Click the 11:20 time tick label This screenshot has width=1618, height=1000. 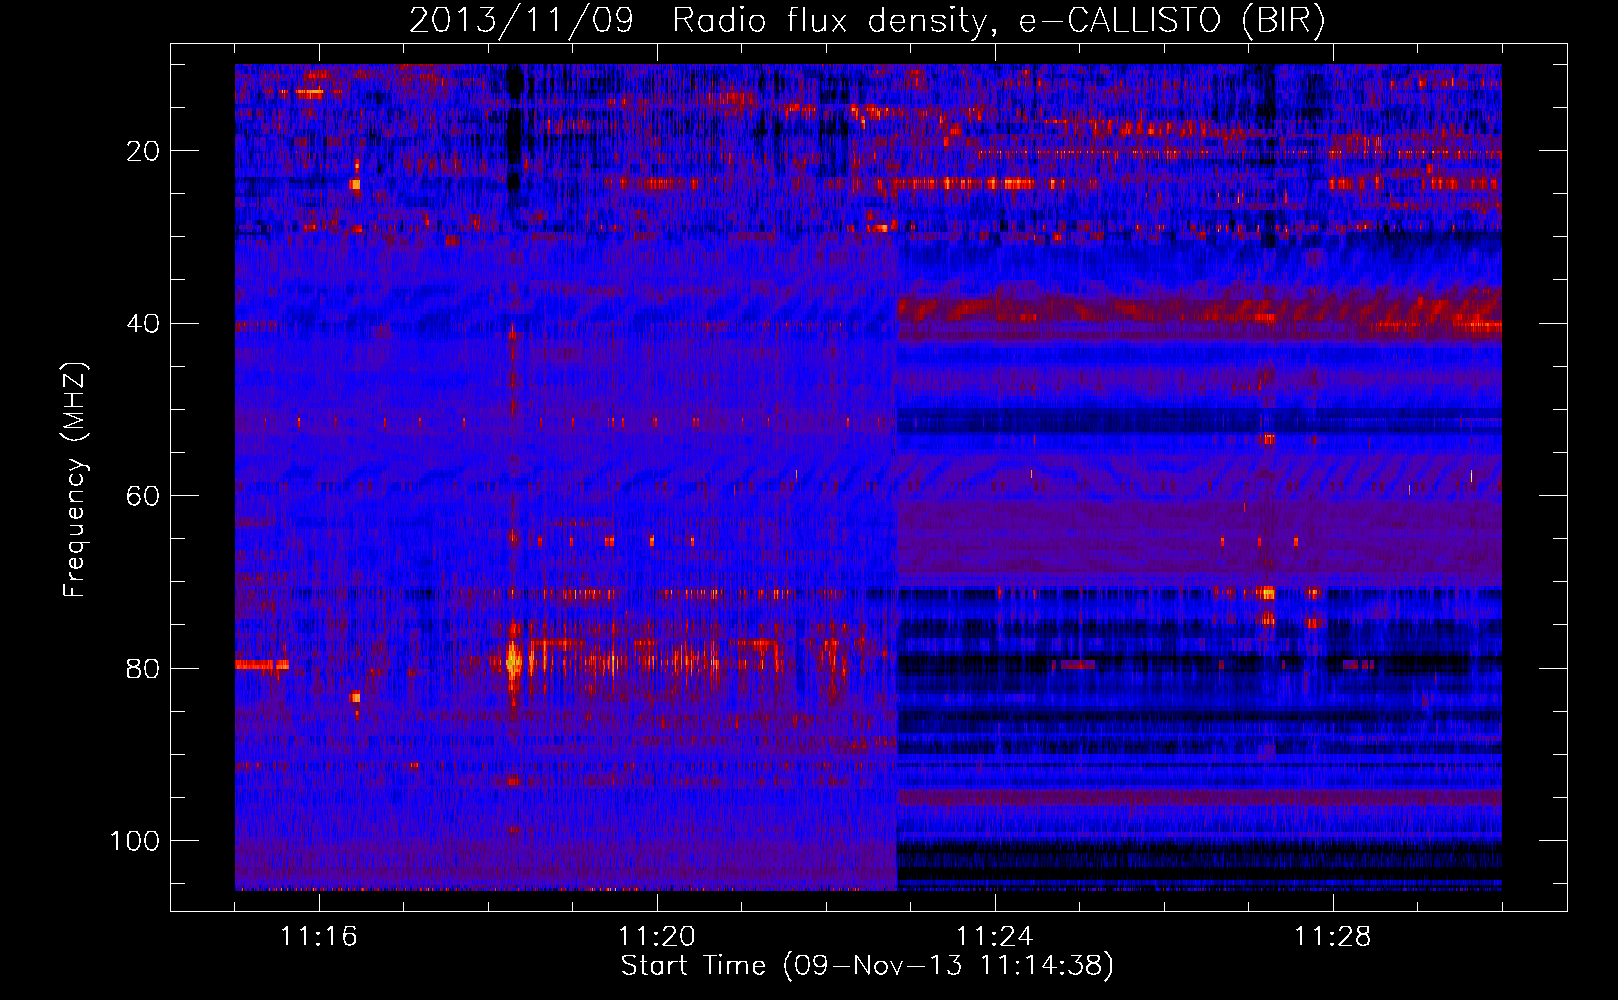coord(657,937)
